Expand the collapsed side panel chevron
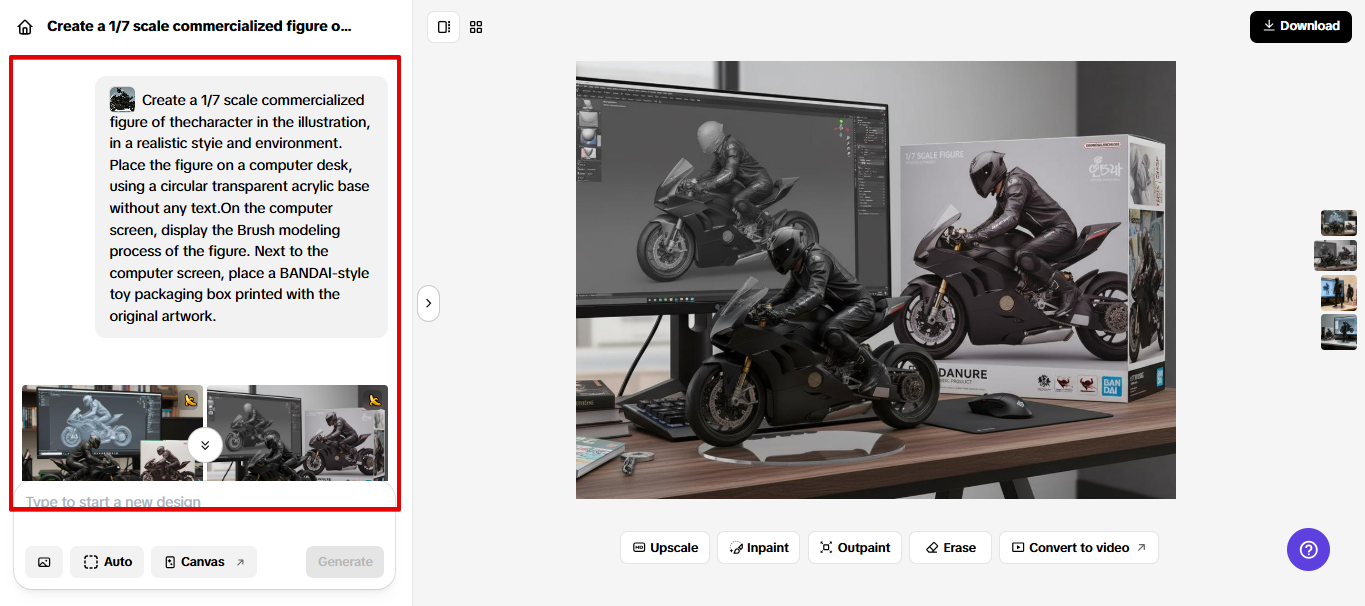Image resolution: width=1365 pixels, height=606 pixels. click(428, 303)
